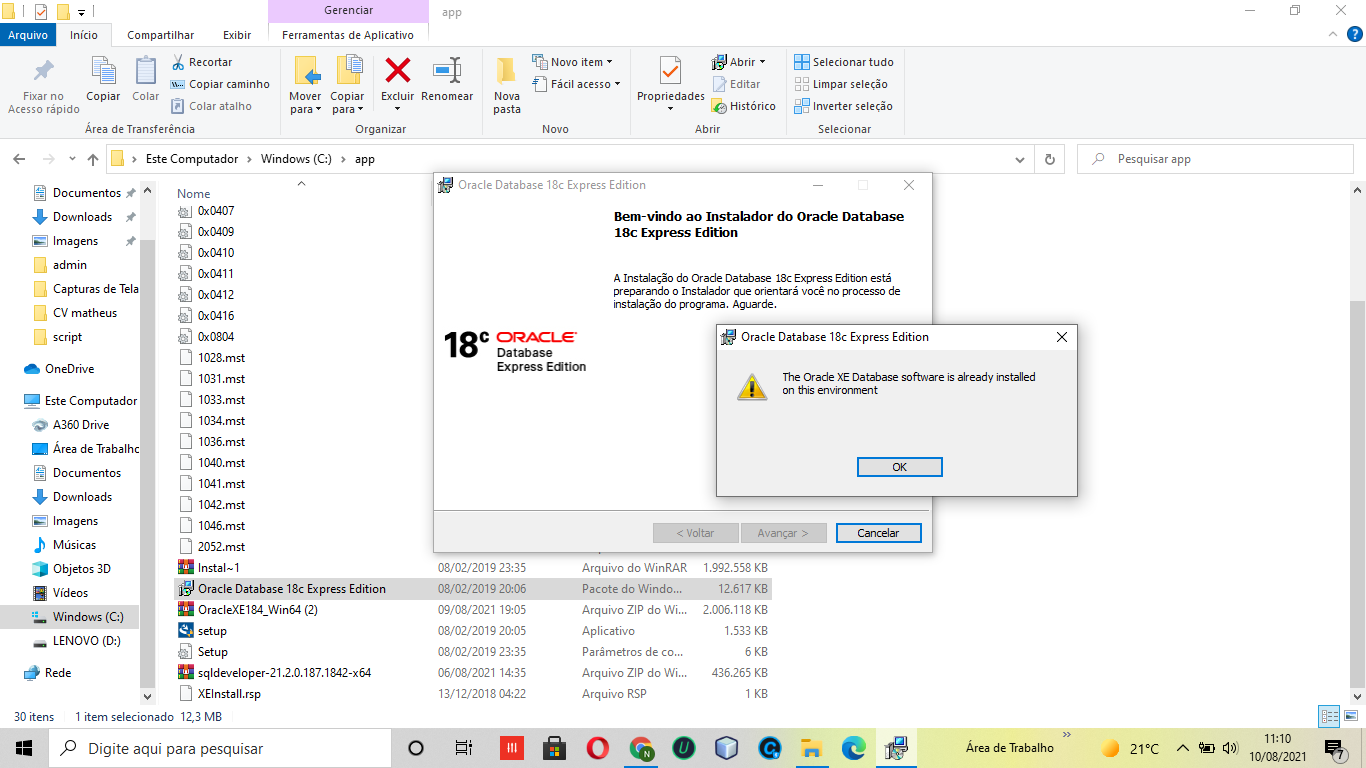Collapse the ribbon with the chevron
The image size is (1366, 768).
click(1335, 34)
